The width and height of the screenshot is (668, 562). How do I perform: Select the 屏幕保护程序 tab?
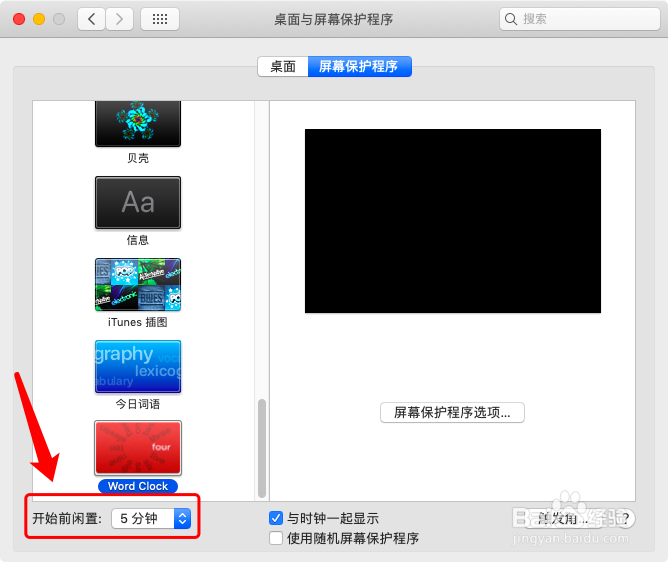click(359, 66)
